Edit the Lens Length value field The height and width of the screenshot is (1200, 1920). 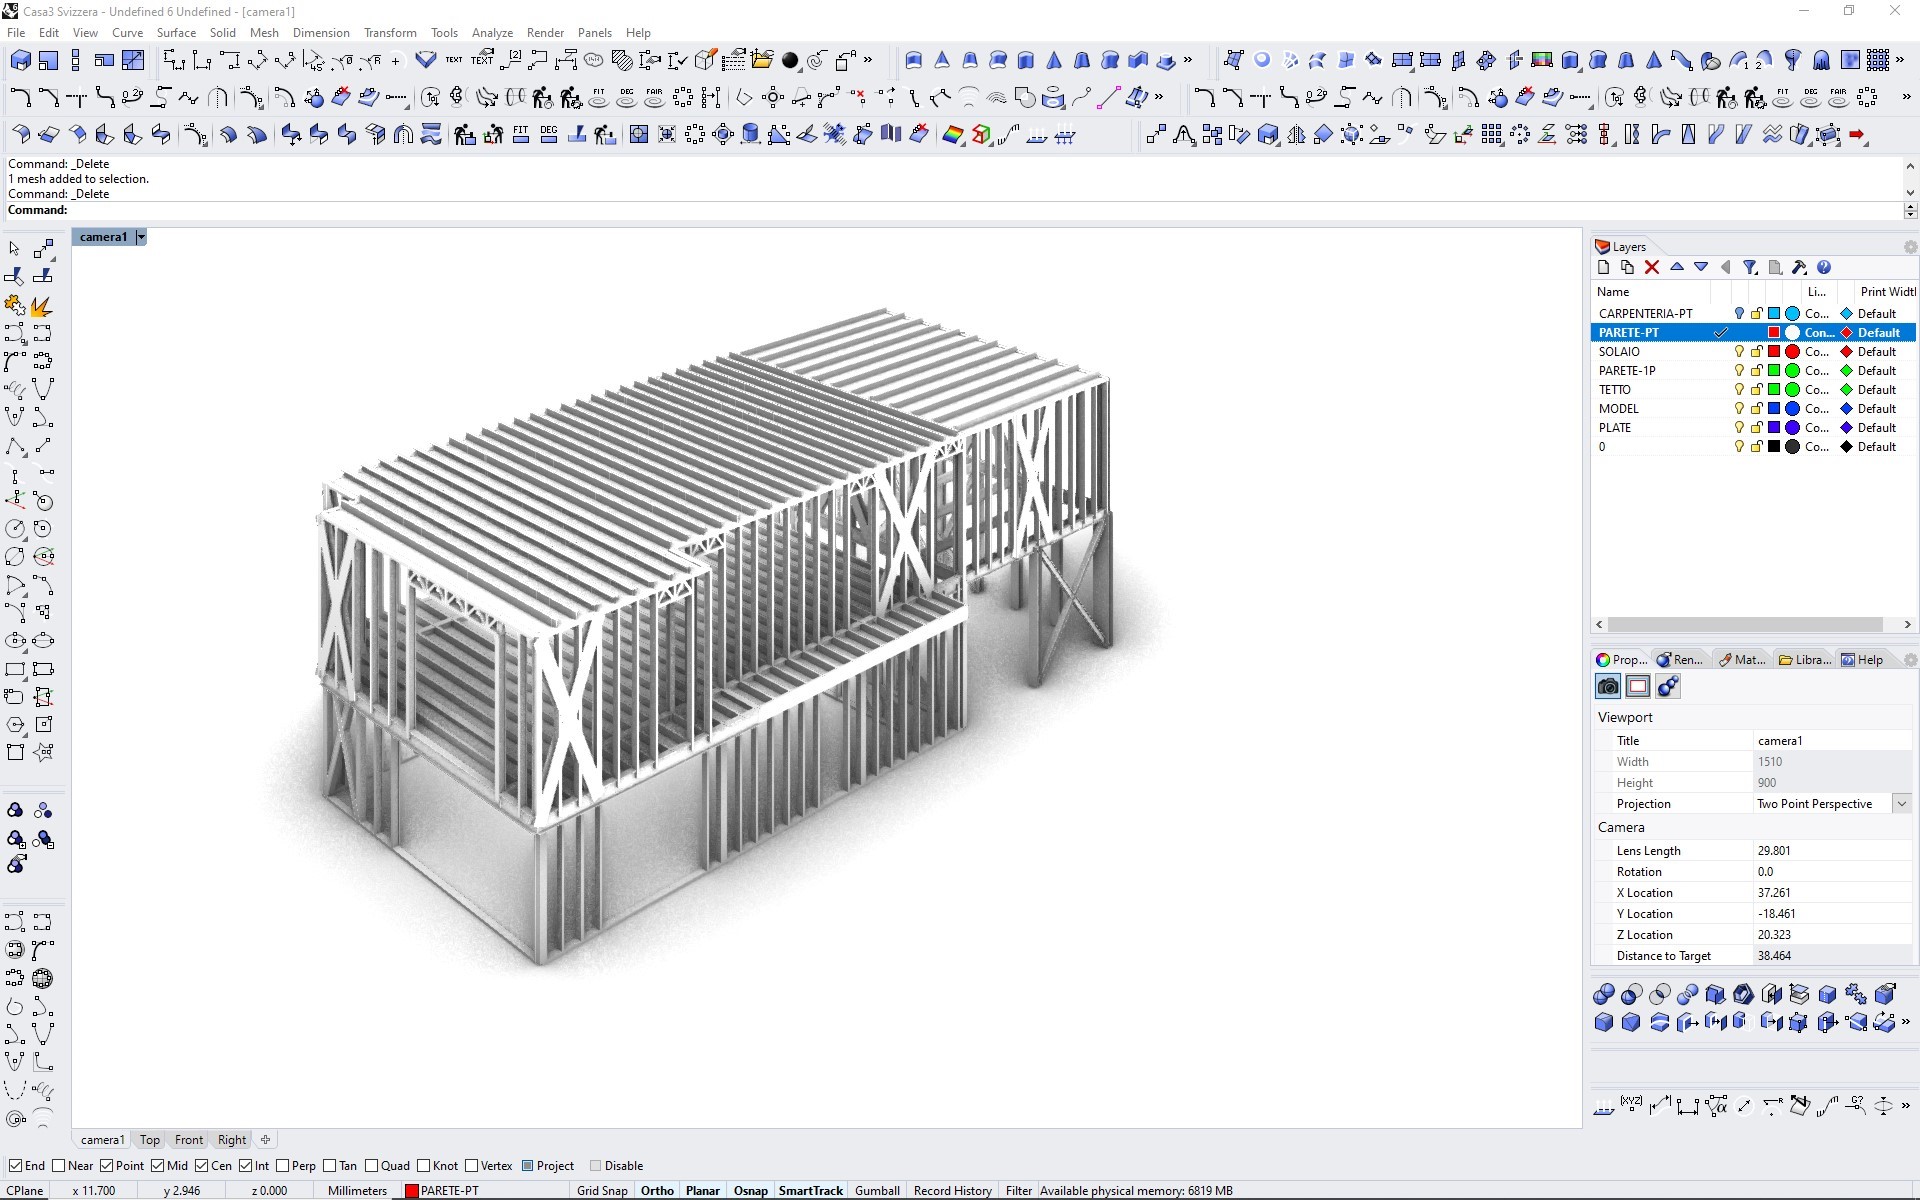pos(1833,851)
